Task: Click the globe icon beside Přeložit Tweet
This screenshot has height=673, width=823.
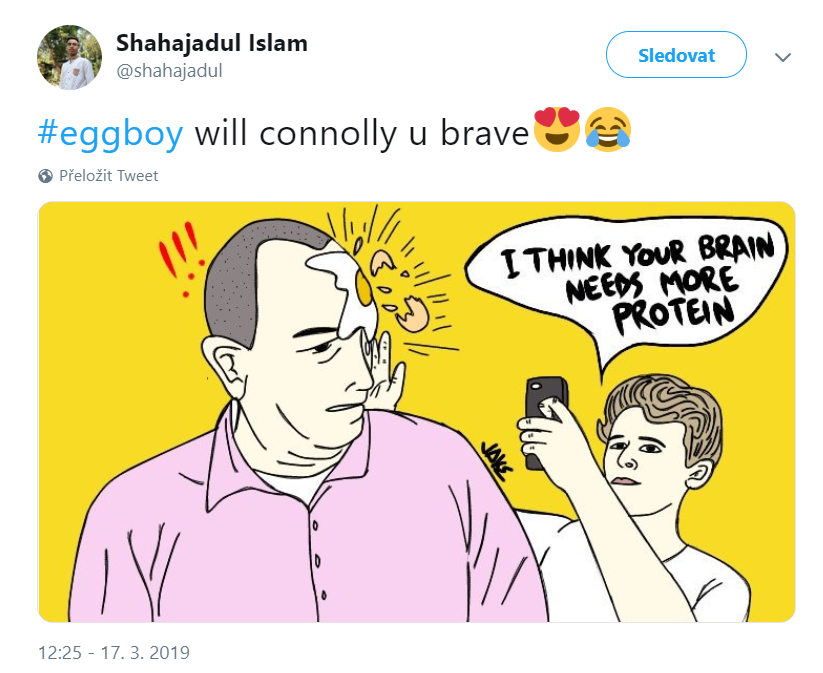Action: coord(46,176)
